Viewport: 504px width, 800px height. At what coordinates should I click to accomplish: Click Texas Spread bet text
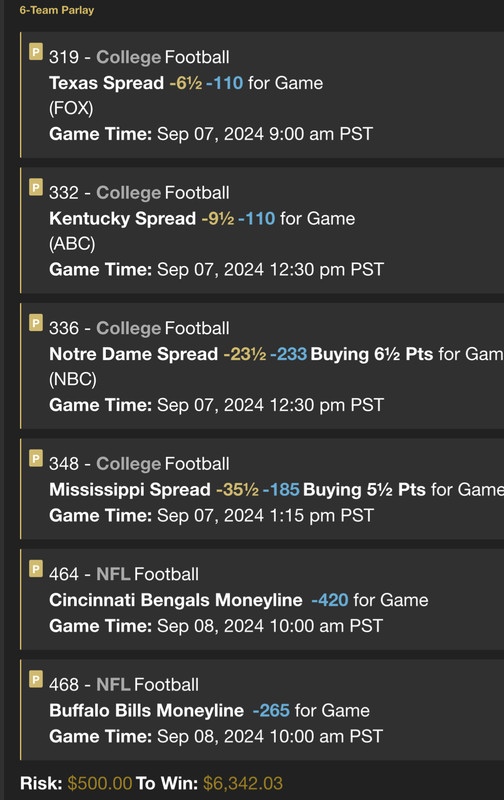(107, 83)
